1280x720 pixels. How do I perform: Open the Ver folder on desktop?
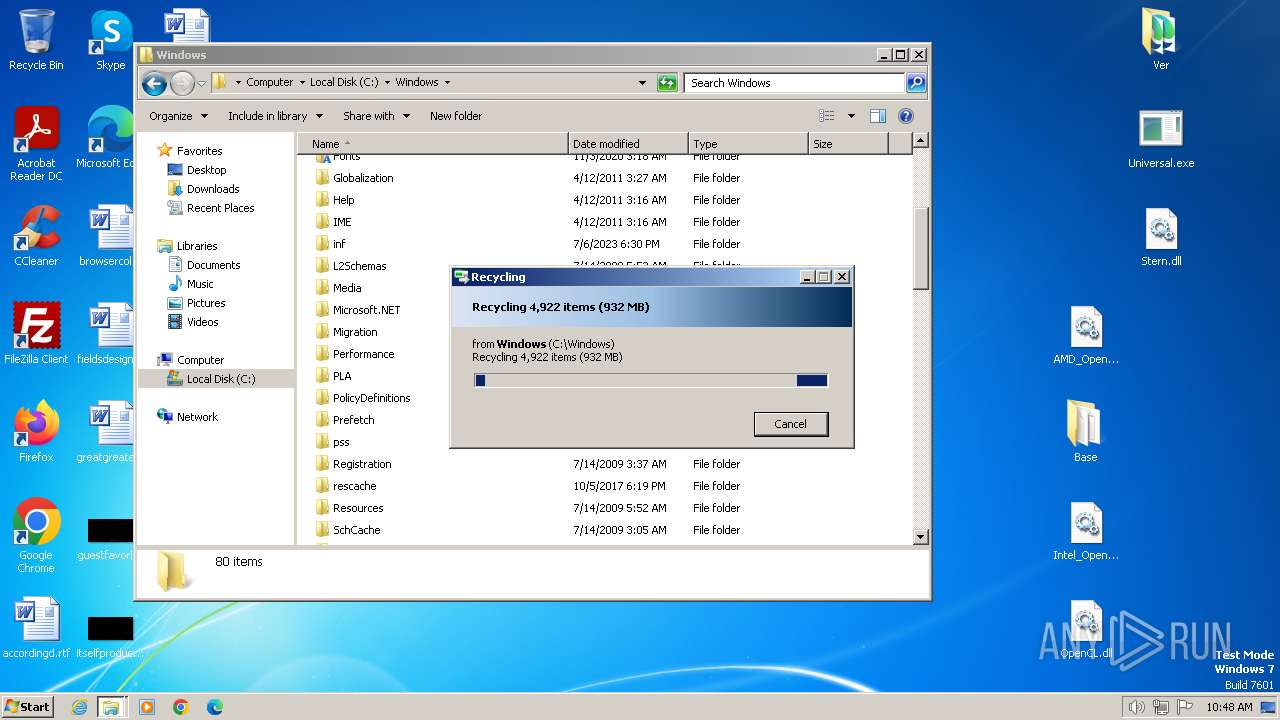[1160, 40]
